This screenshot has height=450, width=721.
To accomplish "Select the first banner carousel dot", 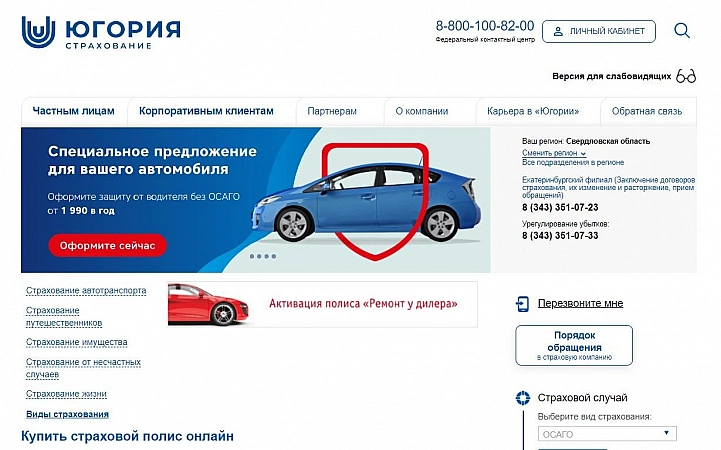I will [252, 256].
